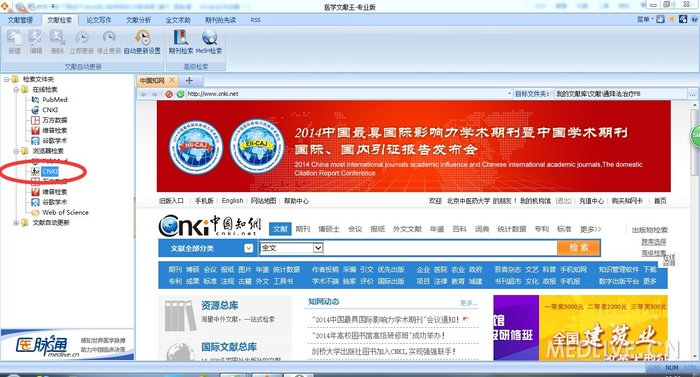This screenshot has width=700, height=377.
Task: Collapse the 浏览器检索 folder node
Action: 16,151
